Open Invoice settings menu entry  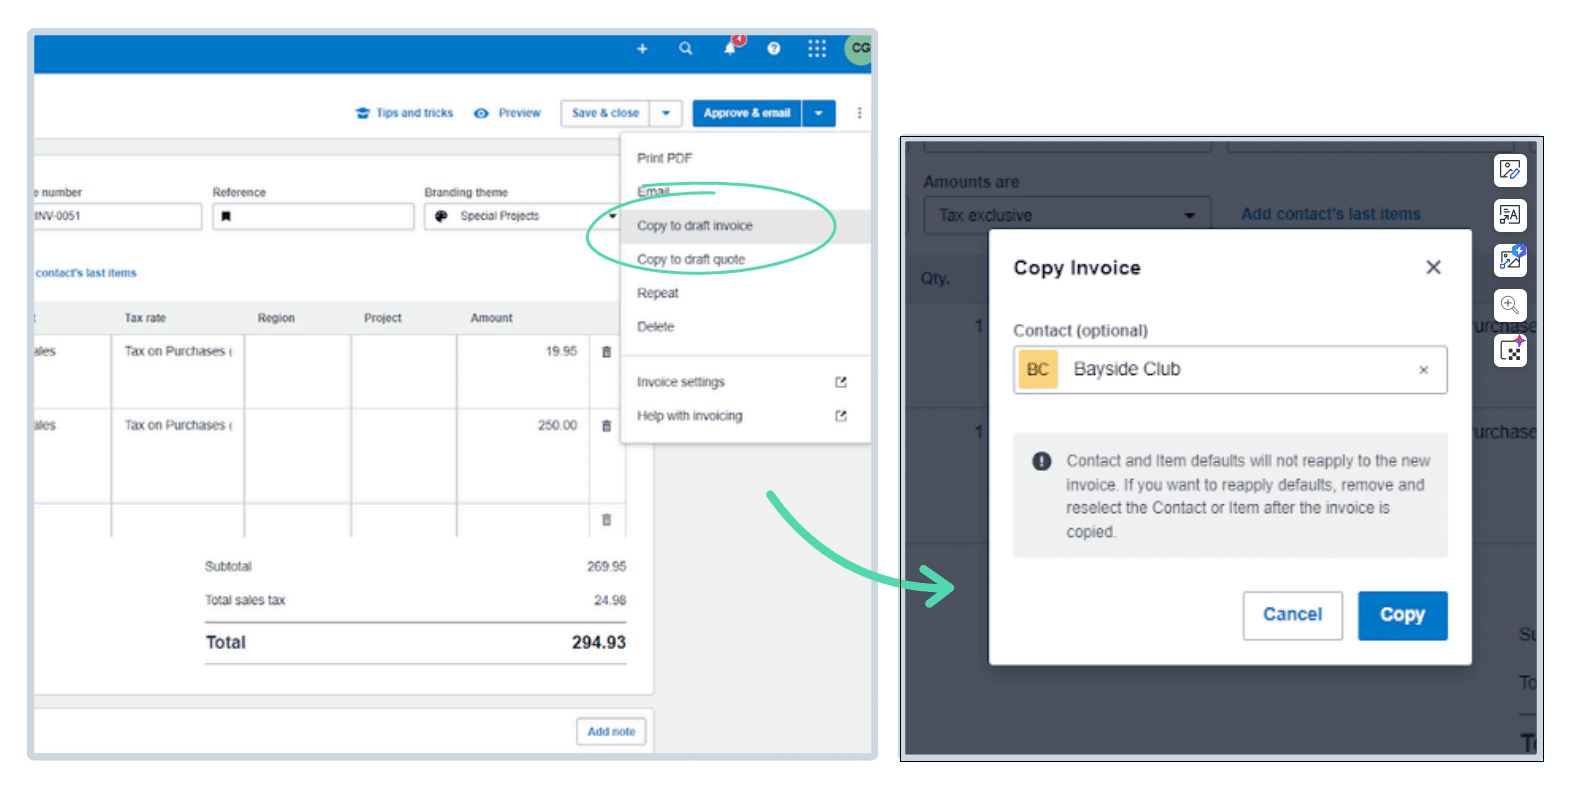pos(681,382)
